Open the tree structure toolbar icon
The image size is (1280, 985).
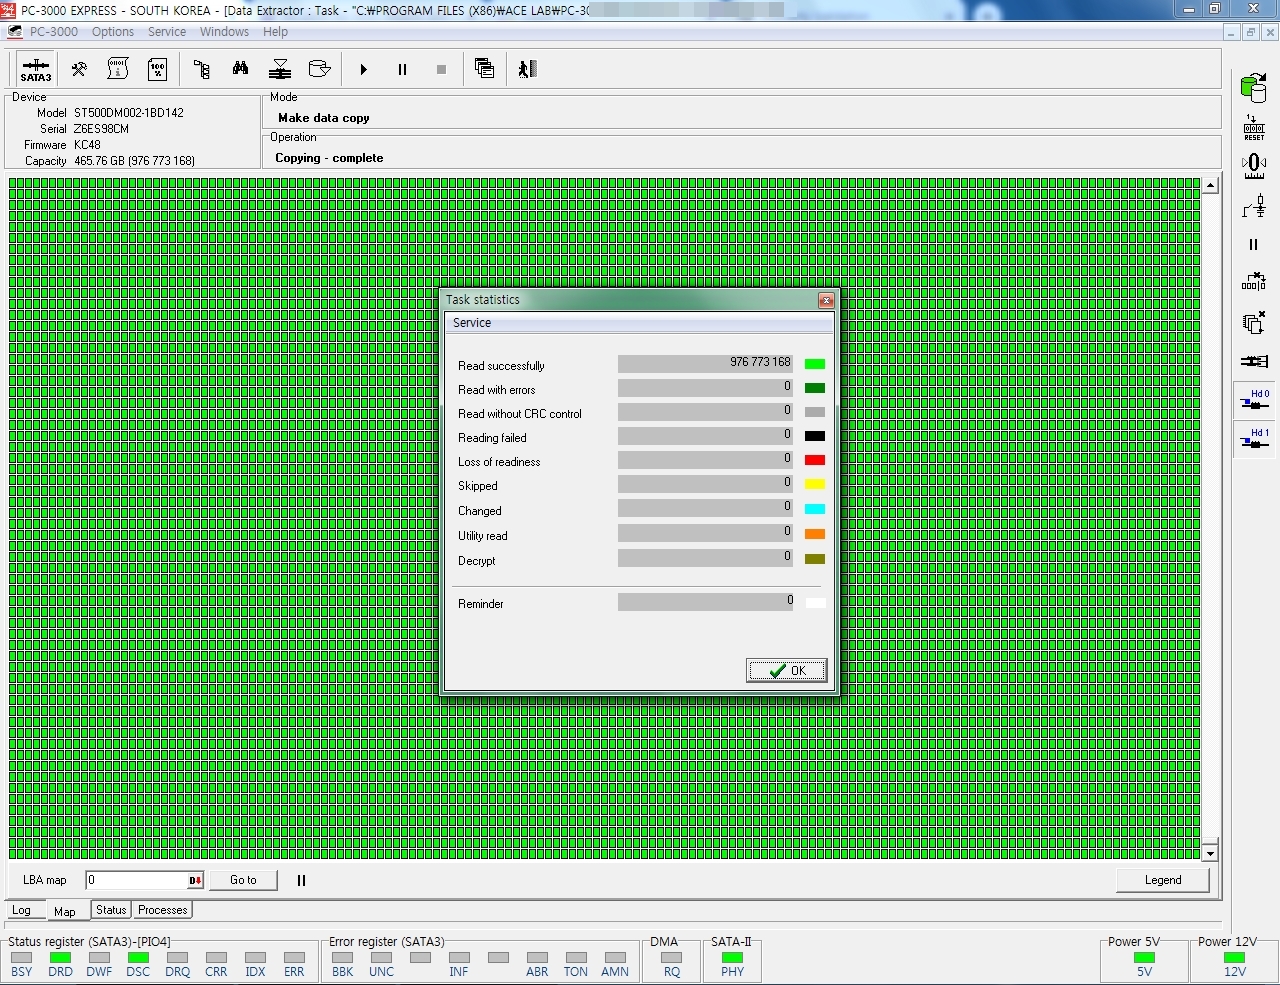click(201, 69)
